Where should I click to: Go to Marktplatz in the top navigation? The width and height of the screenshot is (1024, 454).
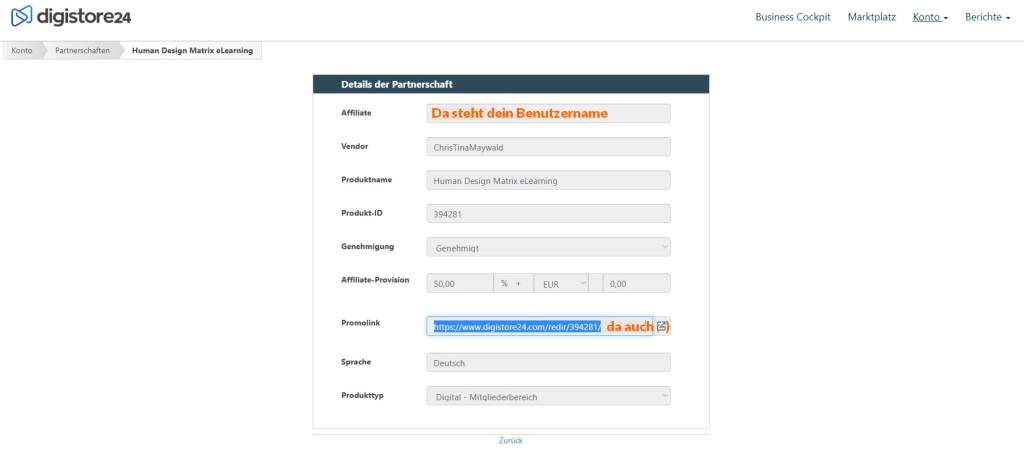[x=871, y=17]
